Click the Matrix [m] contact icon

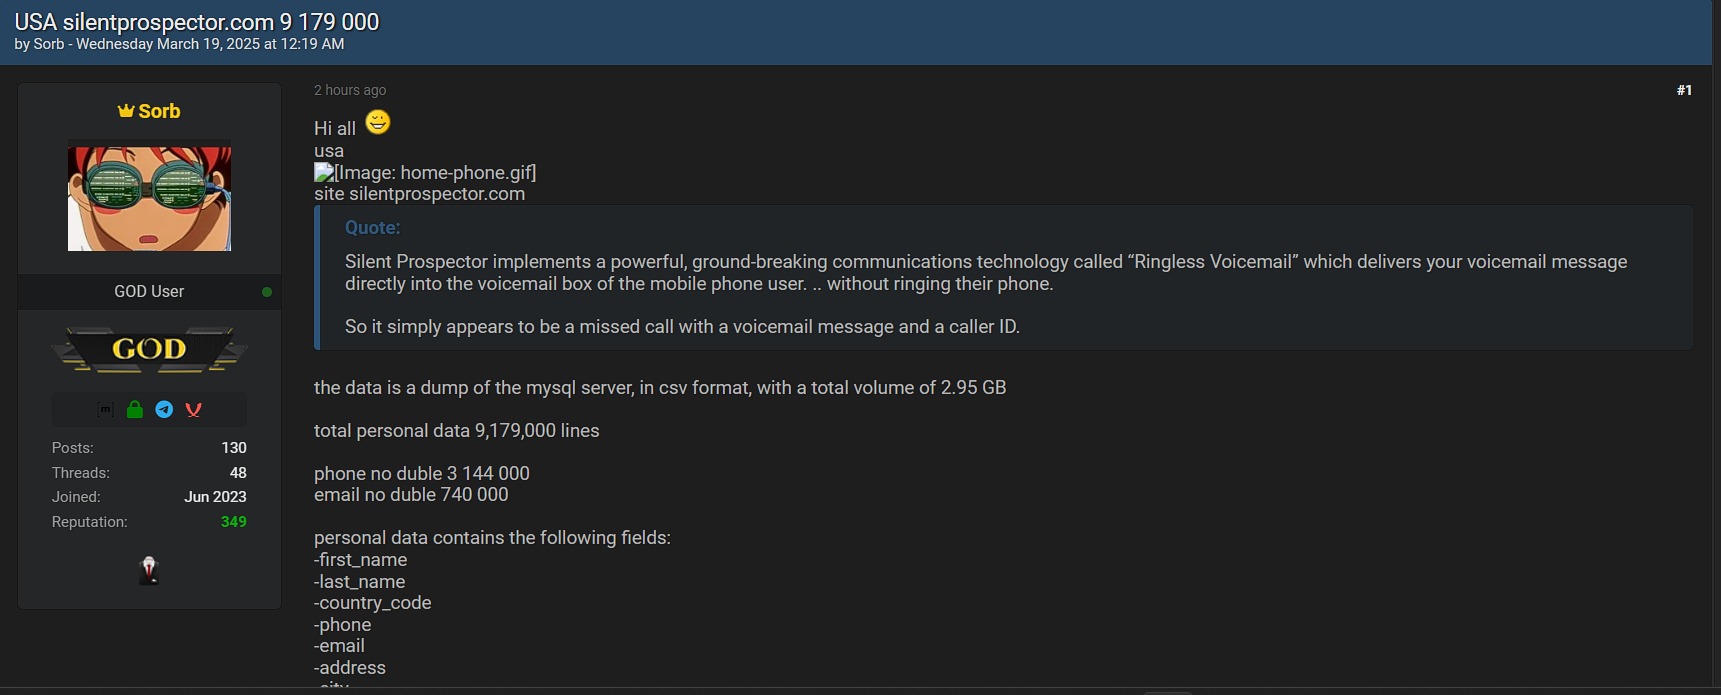[x=105, y=409]
